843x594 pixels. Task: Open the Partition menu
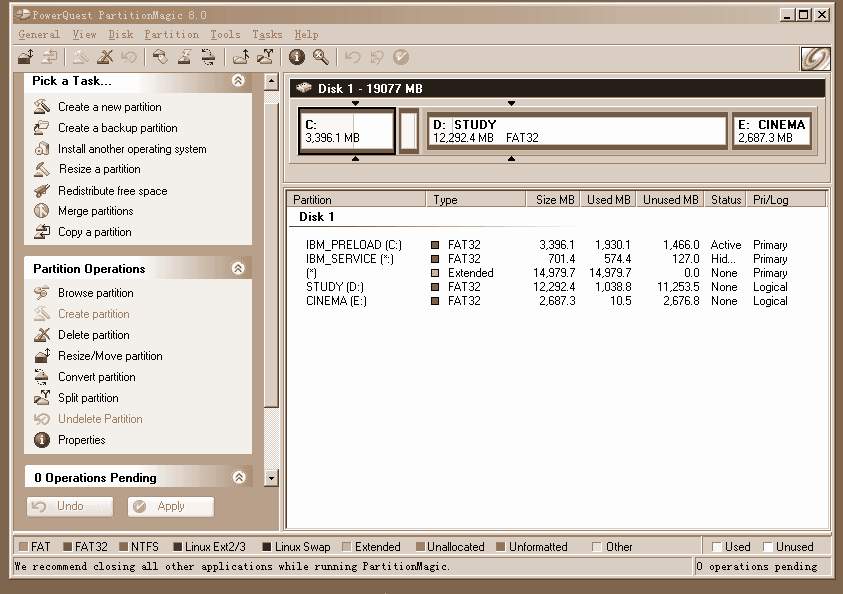pyautogui.click(x=172, y=34)
